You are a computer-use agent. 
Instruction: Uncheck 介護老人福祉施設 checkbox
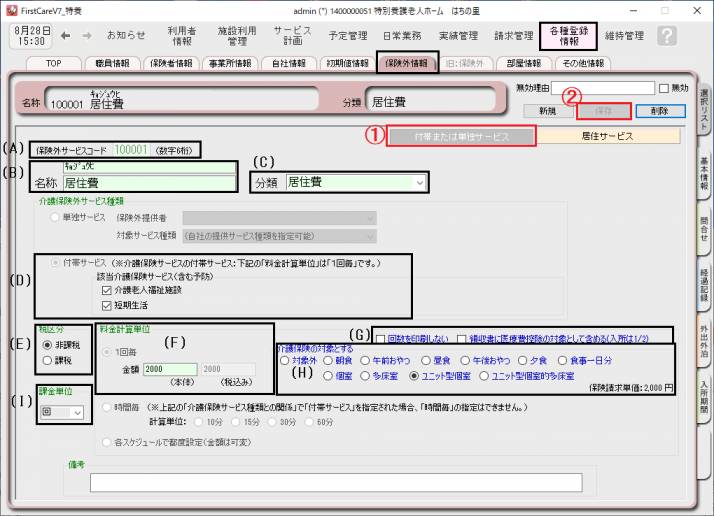(x=107, y=290)
